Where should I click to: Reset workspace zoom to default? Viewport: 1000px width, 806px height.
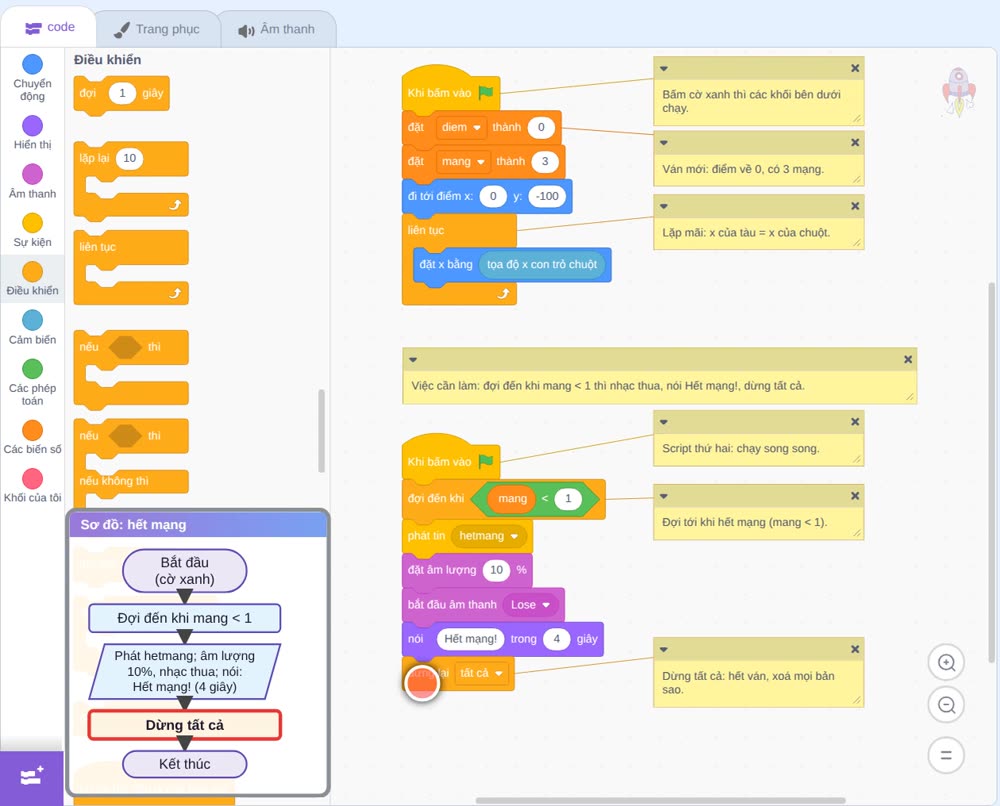pos(946,755)
